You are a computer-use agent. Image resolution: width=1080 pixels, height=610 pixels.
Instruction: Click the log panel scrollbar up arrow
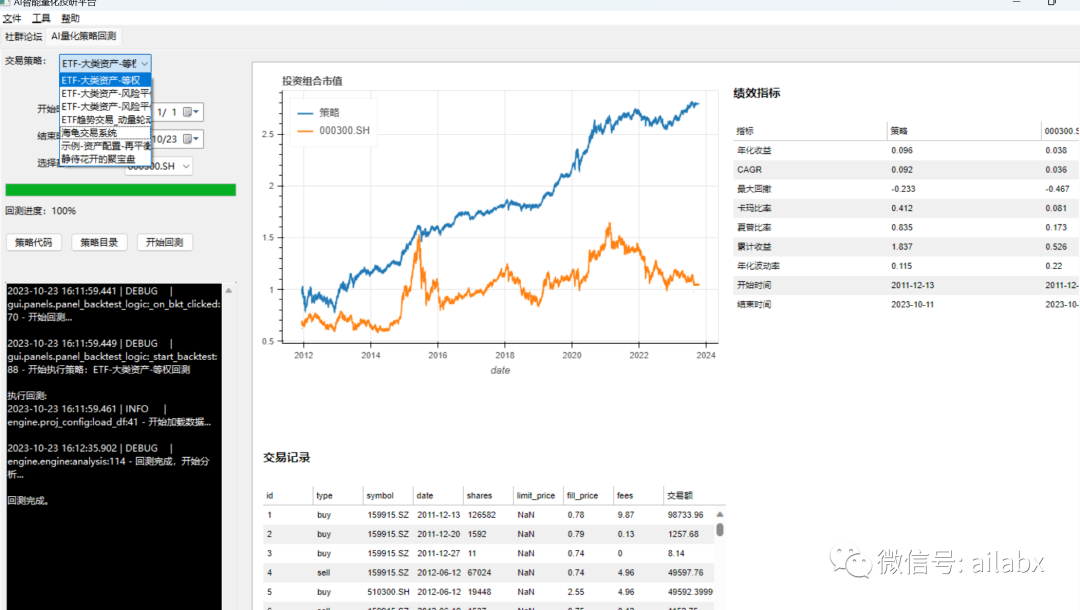click(x=229, y=291)
